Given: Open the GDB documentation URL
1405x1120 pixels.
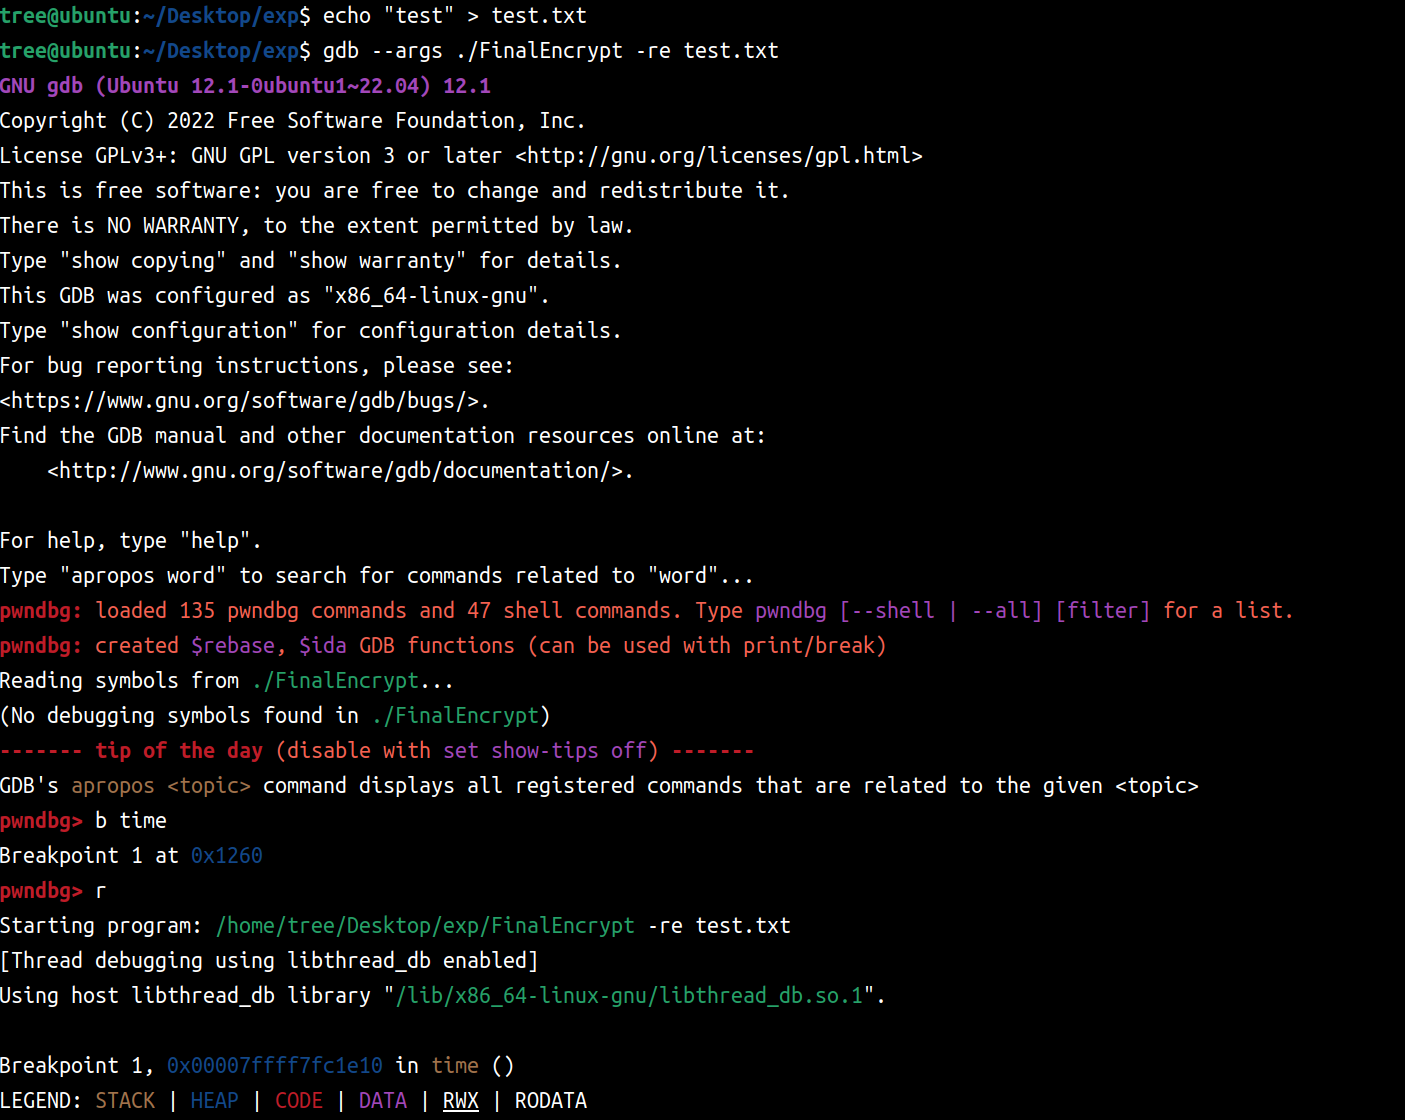Looking at the screenshot, I should click(340, 471).
